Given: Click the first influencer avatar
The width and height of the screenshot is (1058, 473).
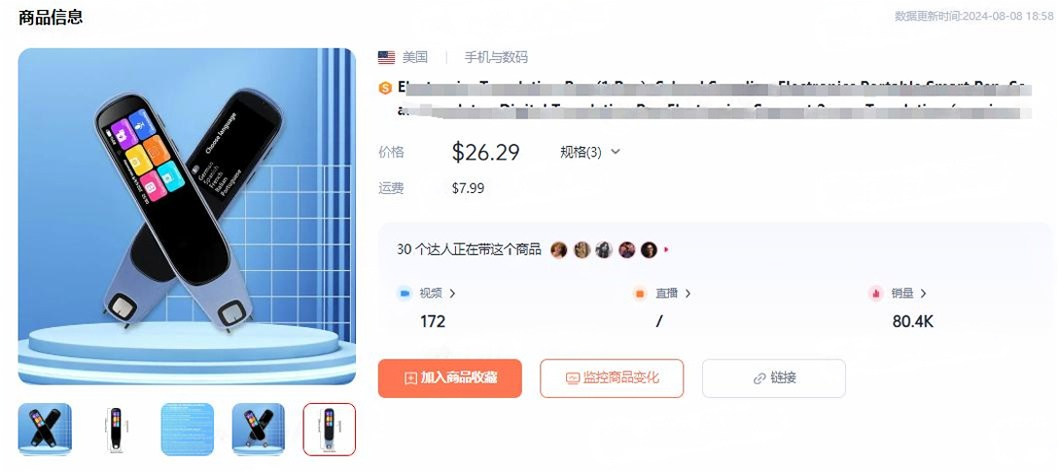Looking at the screenshot, I should (x=559, y=250).
